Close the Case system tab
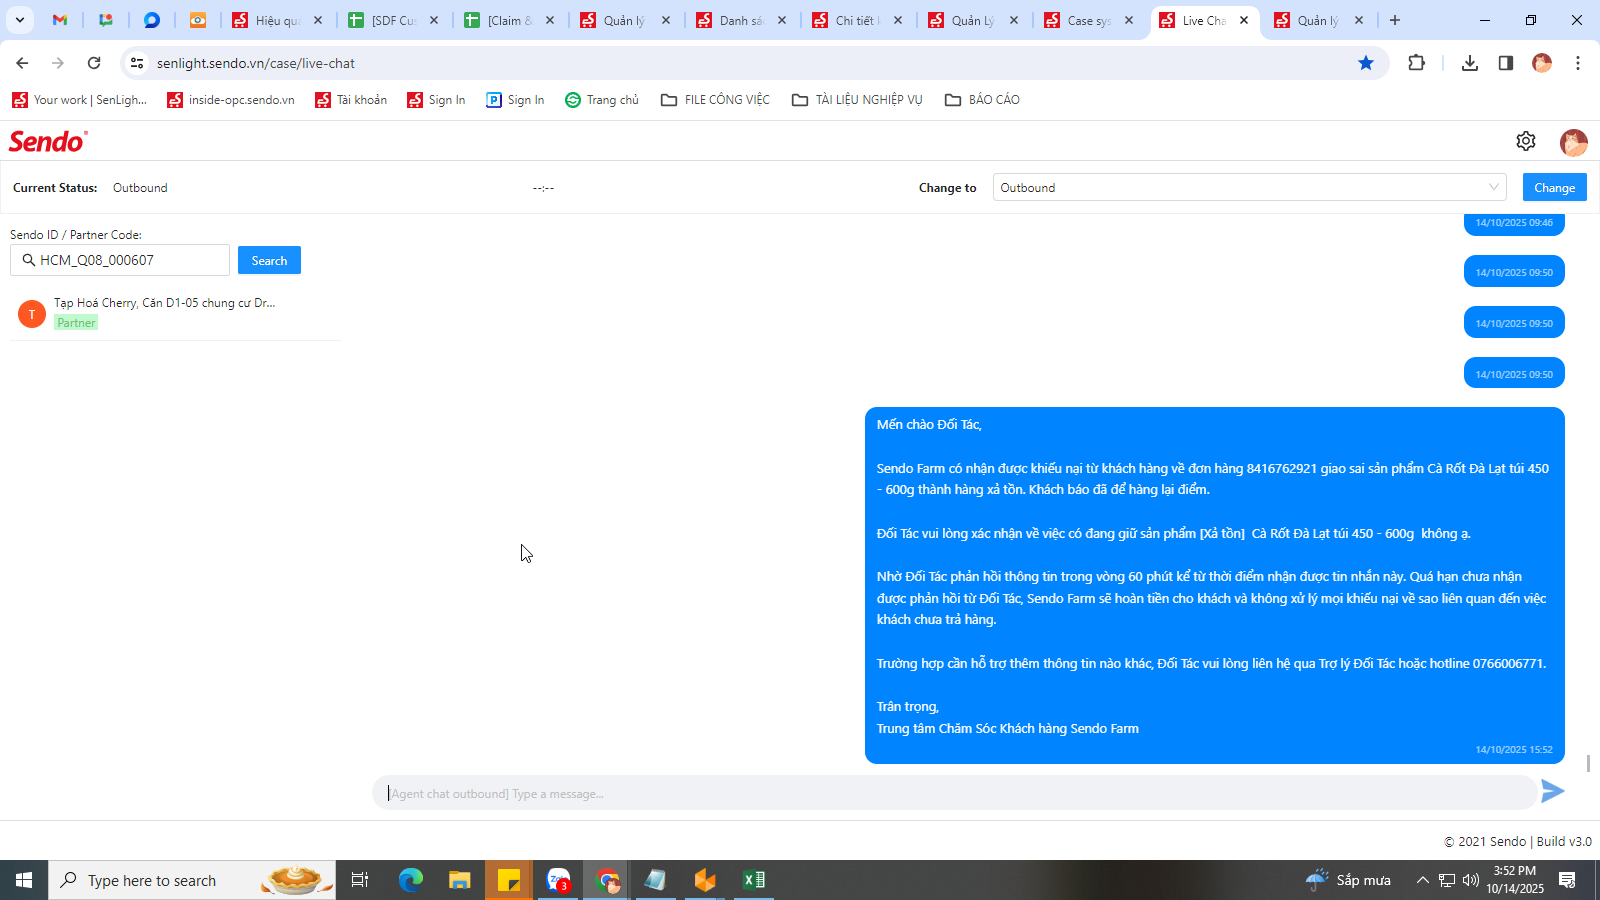The height and width of the screenshot is (900, 1600). [x=1129, y=20]
